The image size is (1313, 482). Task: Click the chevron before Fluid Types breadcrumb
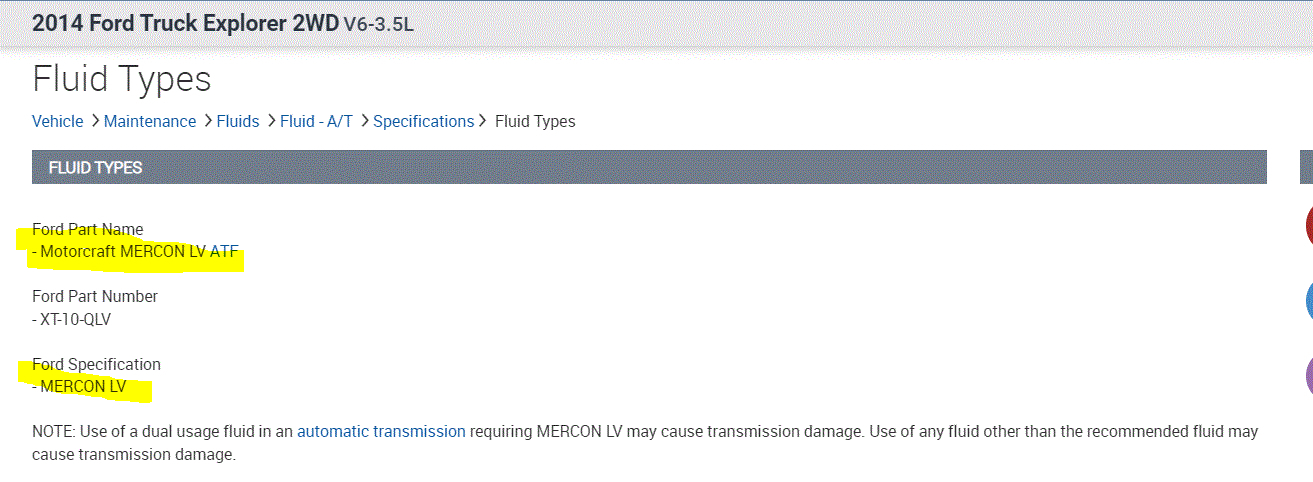click(x=485, y=121)
